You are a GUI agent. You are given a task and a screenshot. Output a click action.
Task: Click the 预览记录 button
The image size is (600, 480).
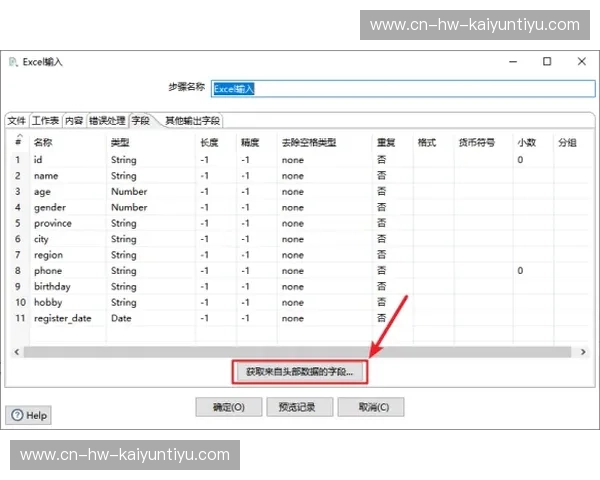(300, 407)
